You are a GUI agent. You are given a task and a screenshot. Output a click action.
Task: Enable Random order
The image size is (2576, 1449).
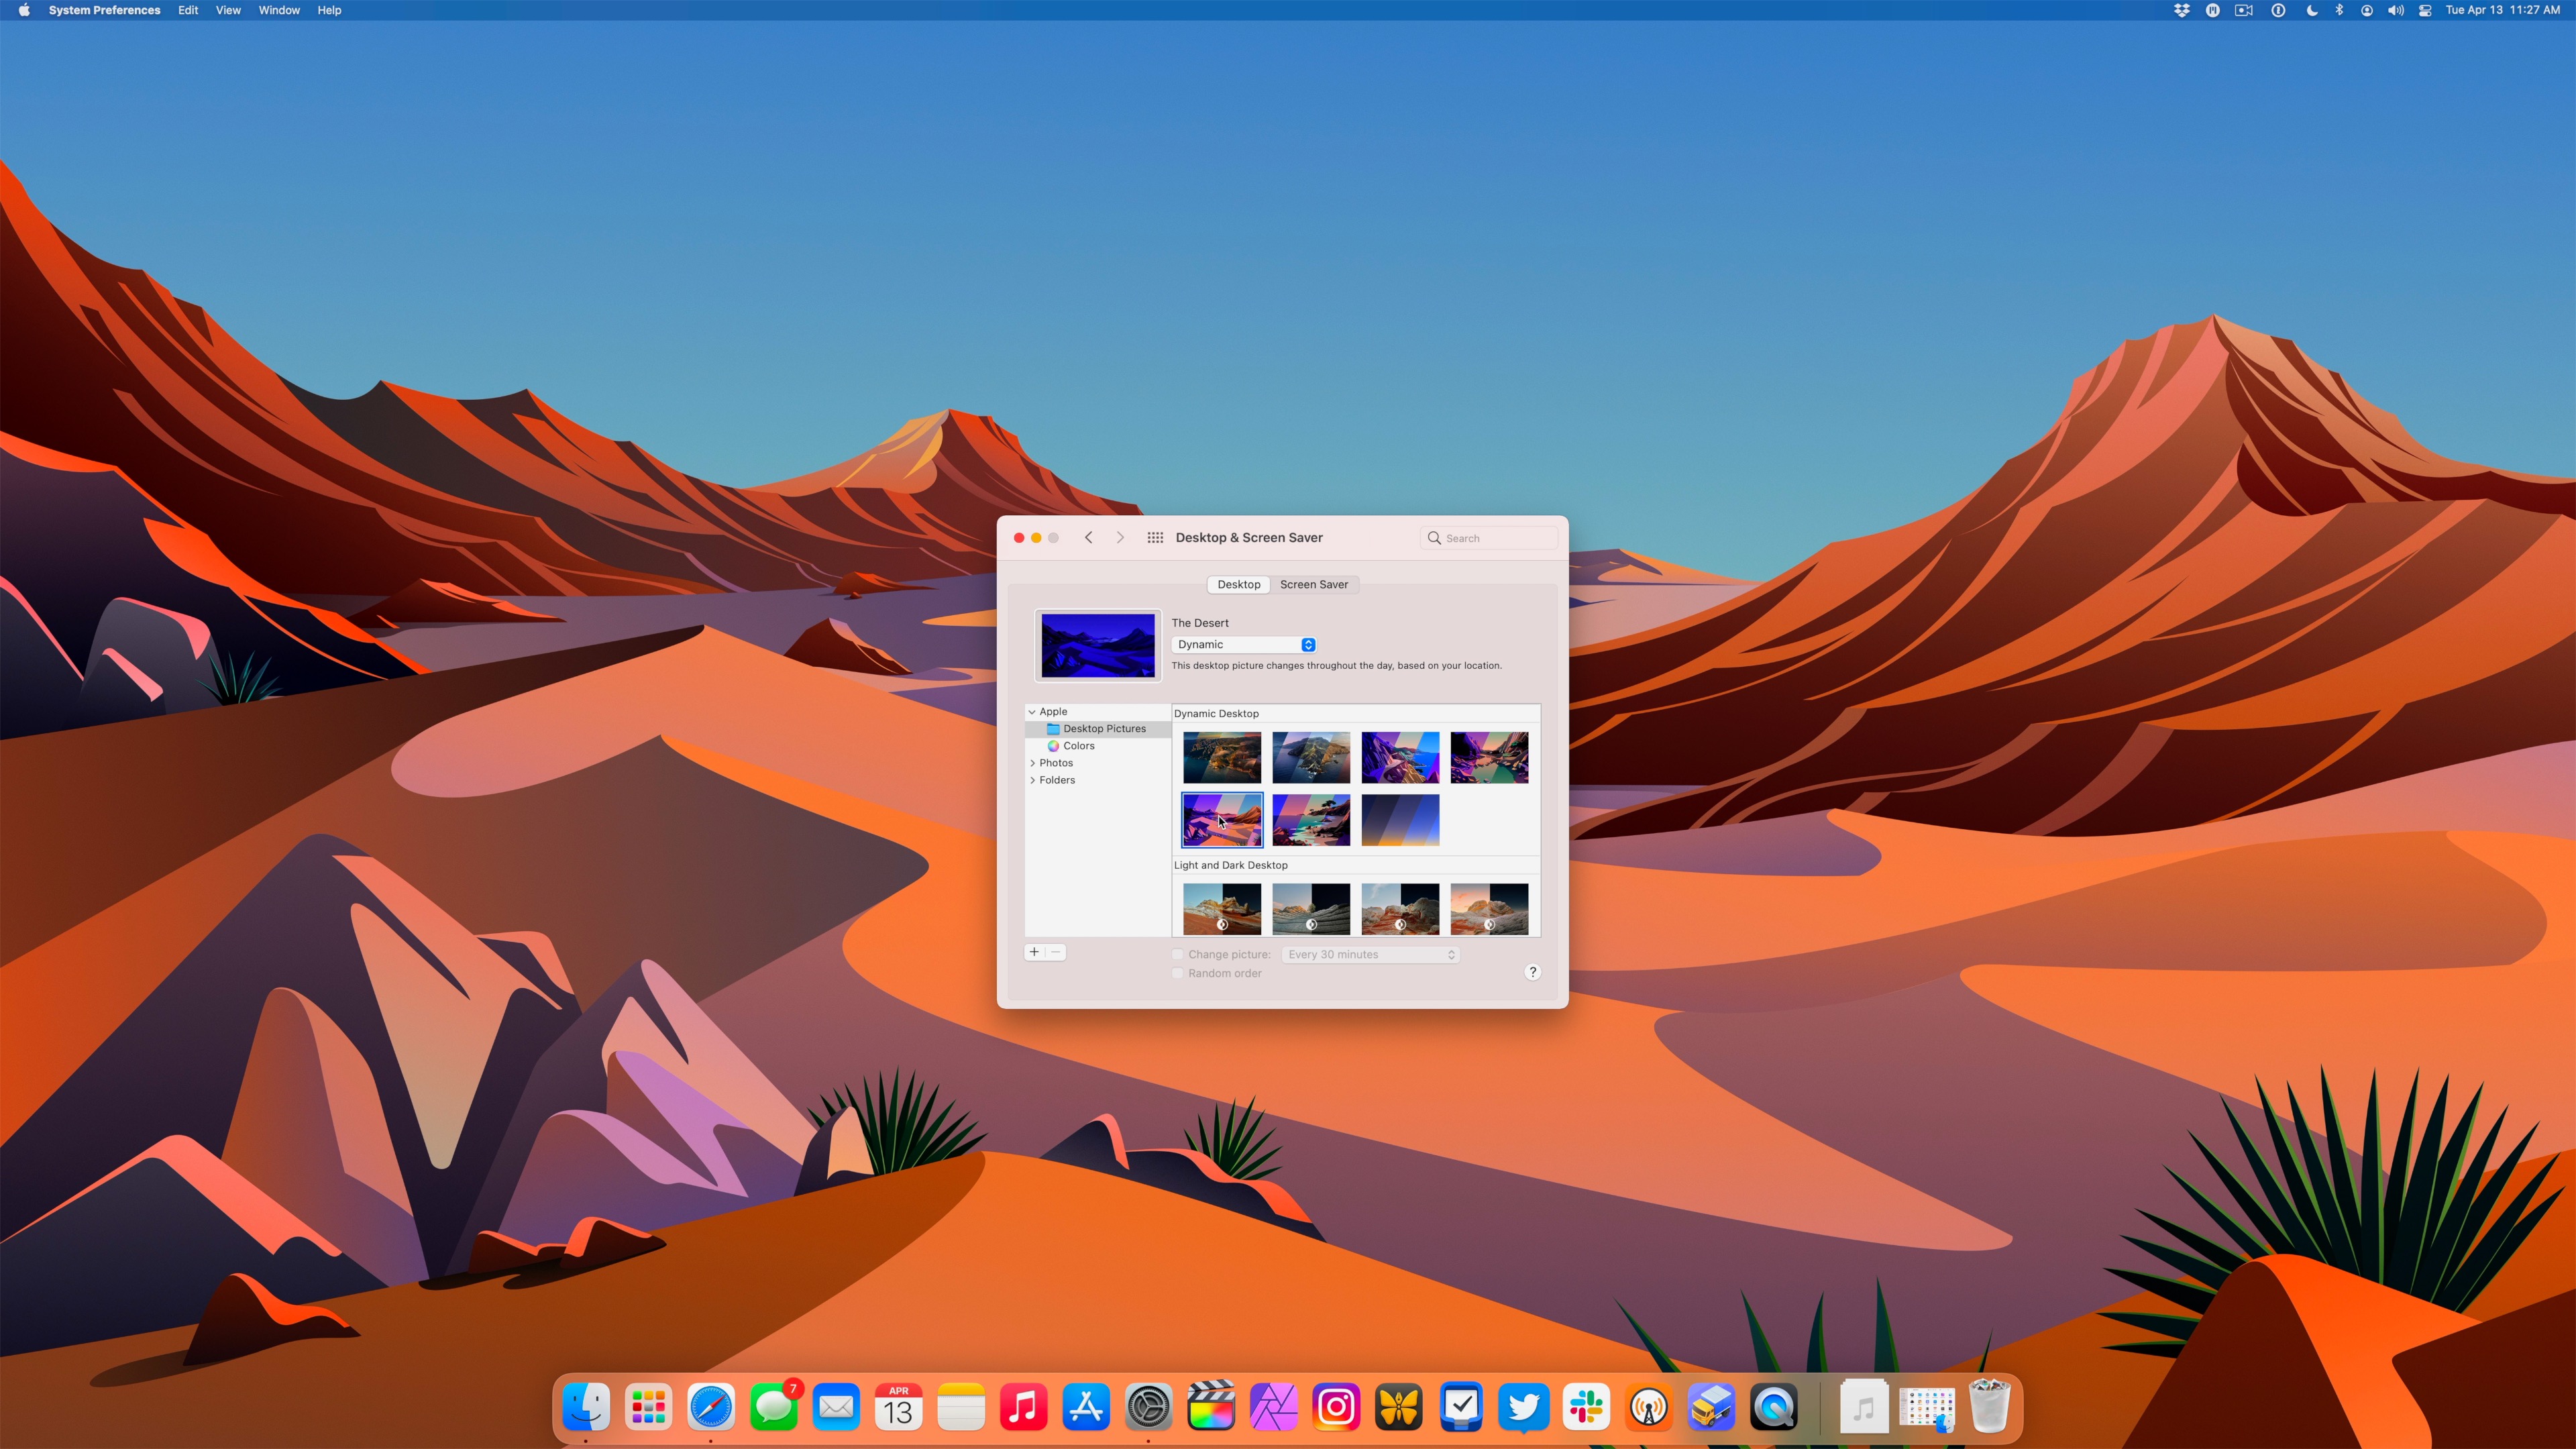[1177, 973]
